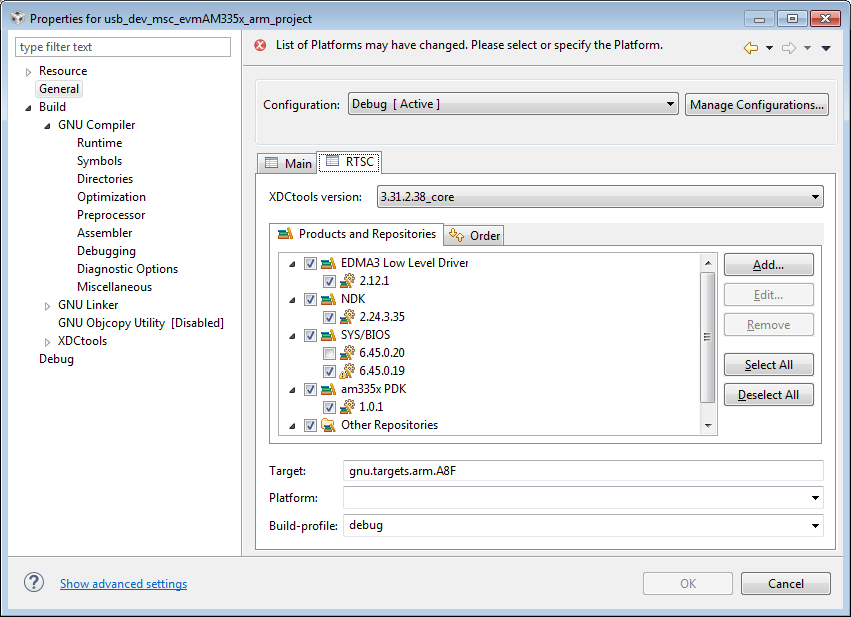This screenshot has width=851, height=617.
Task: Open Diagnostic Options page
Action: (x=128, y=269)
